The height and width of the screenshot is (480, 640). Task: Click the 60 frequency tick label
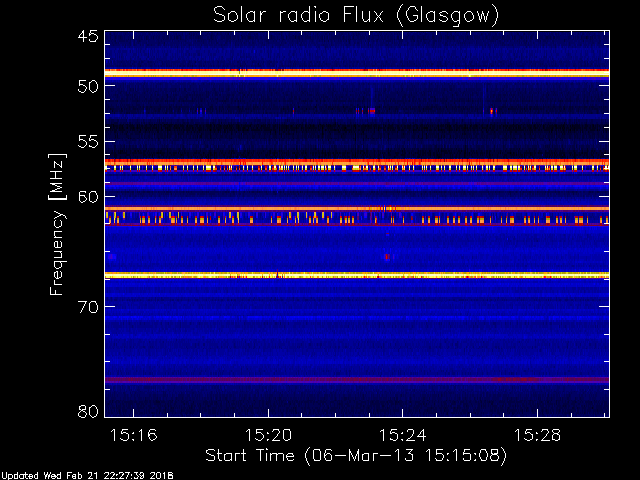pyautogui.click(x=88, y=197)
